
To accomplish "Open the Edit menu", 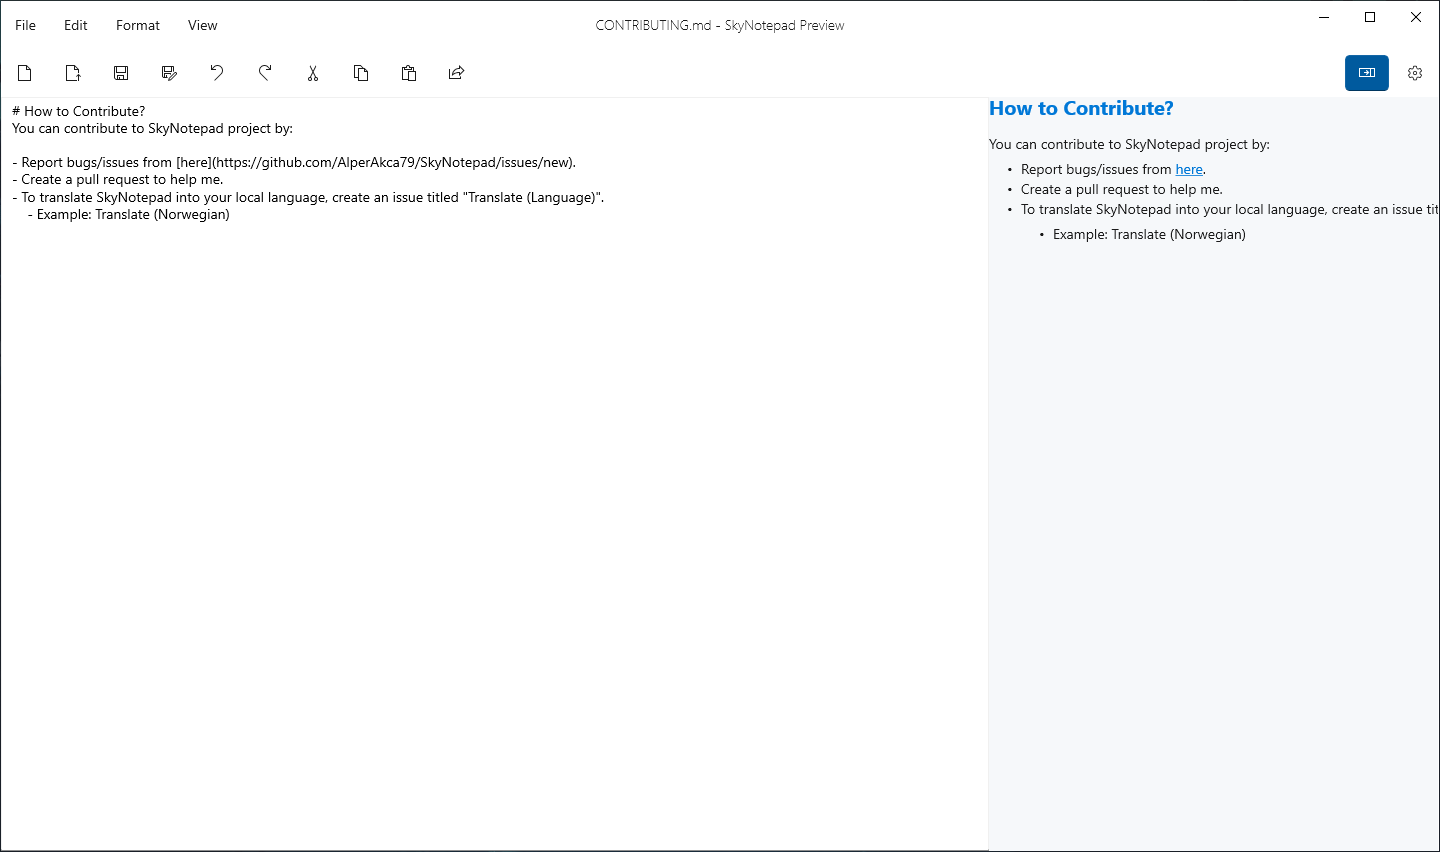I will click(x=76, y=25).
